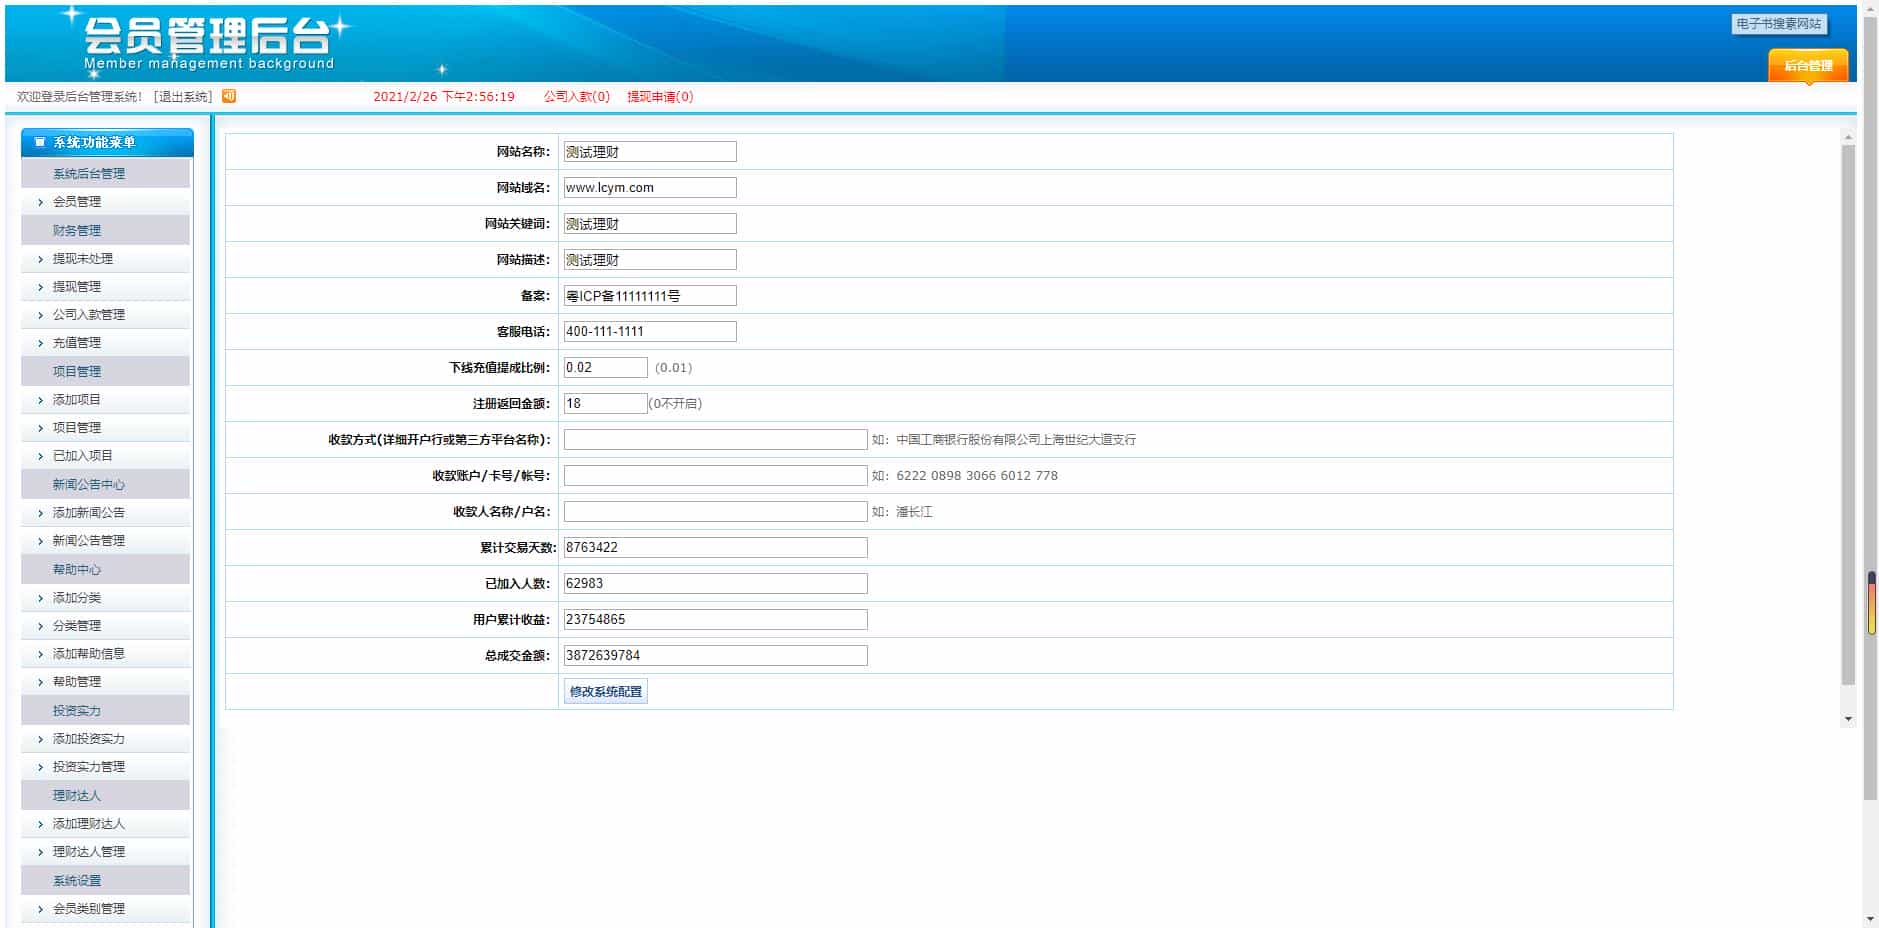
Task: Click the folder icon beside 系统功能菜单
Action: 38,142
